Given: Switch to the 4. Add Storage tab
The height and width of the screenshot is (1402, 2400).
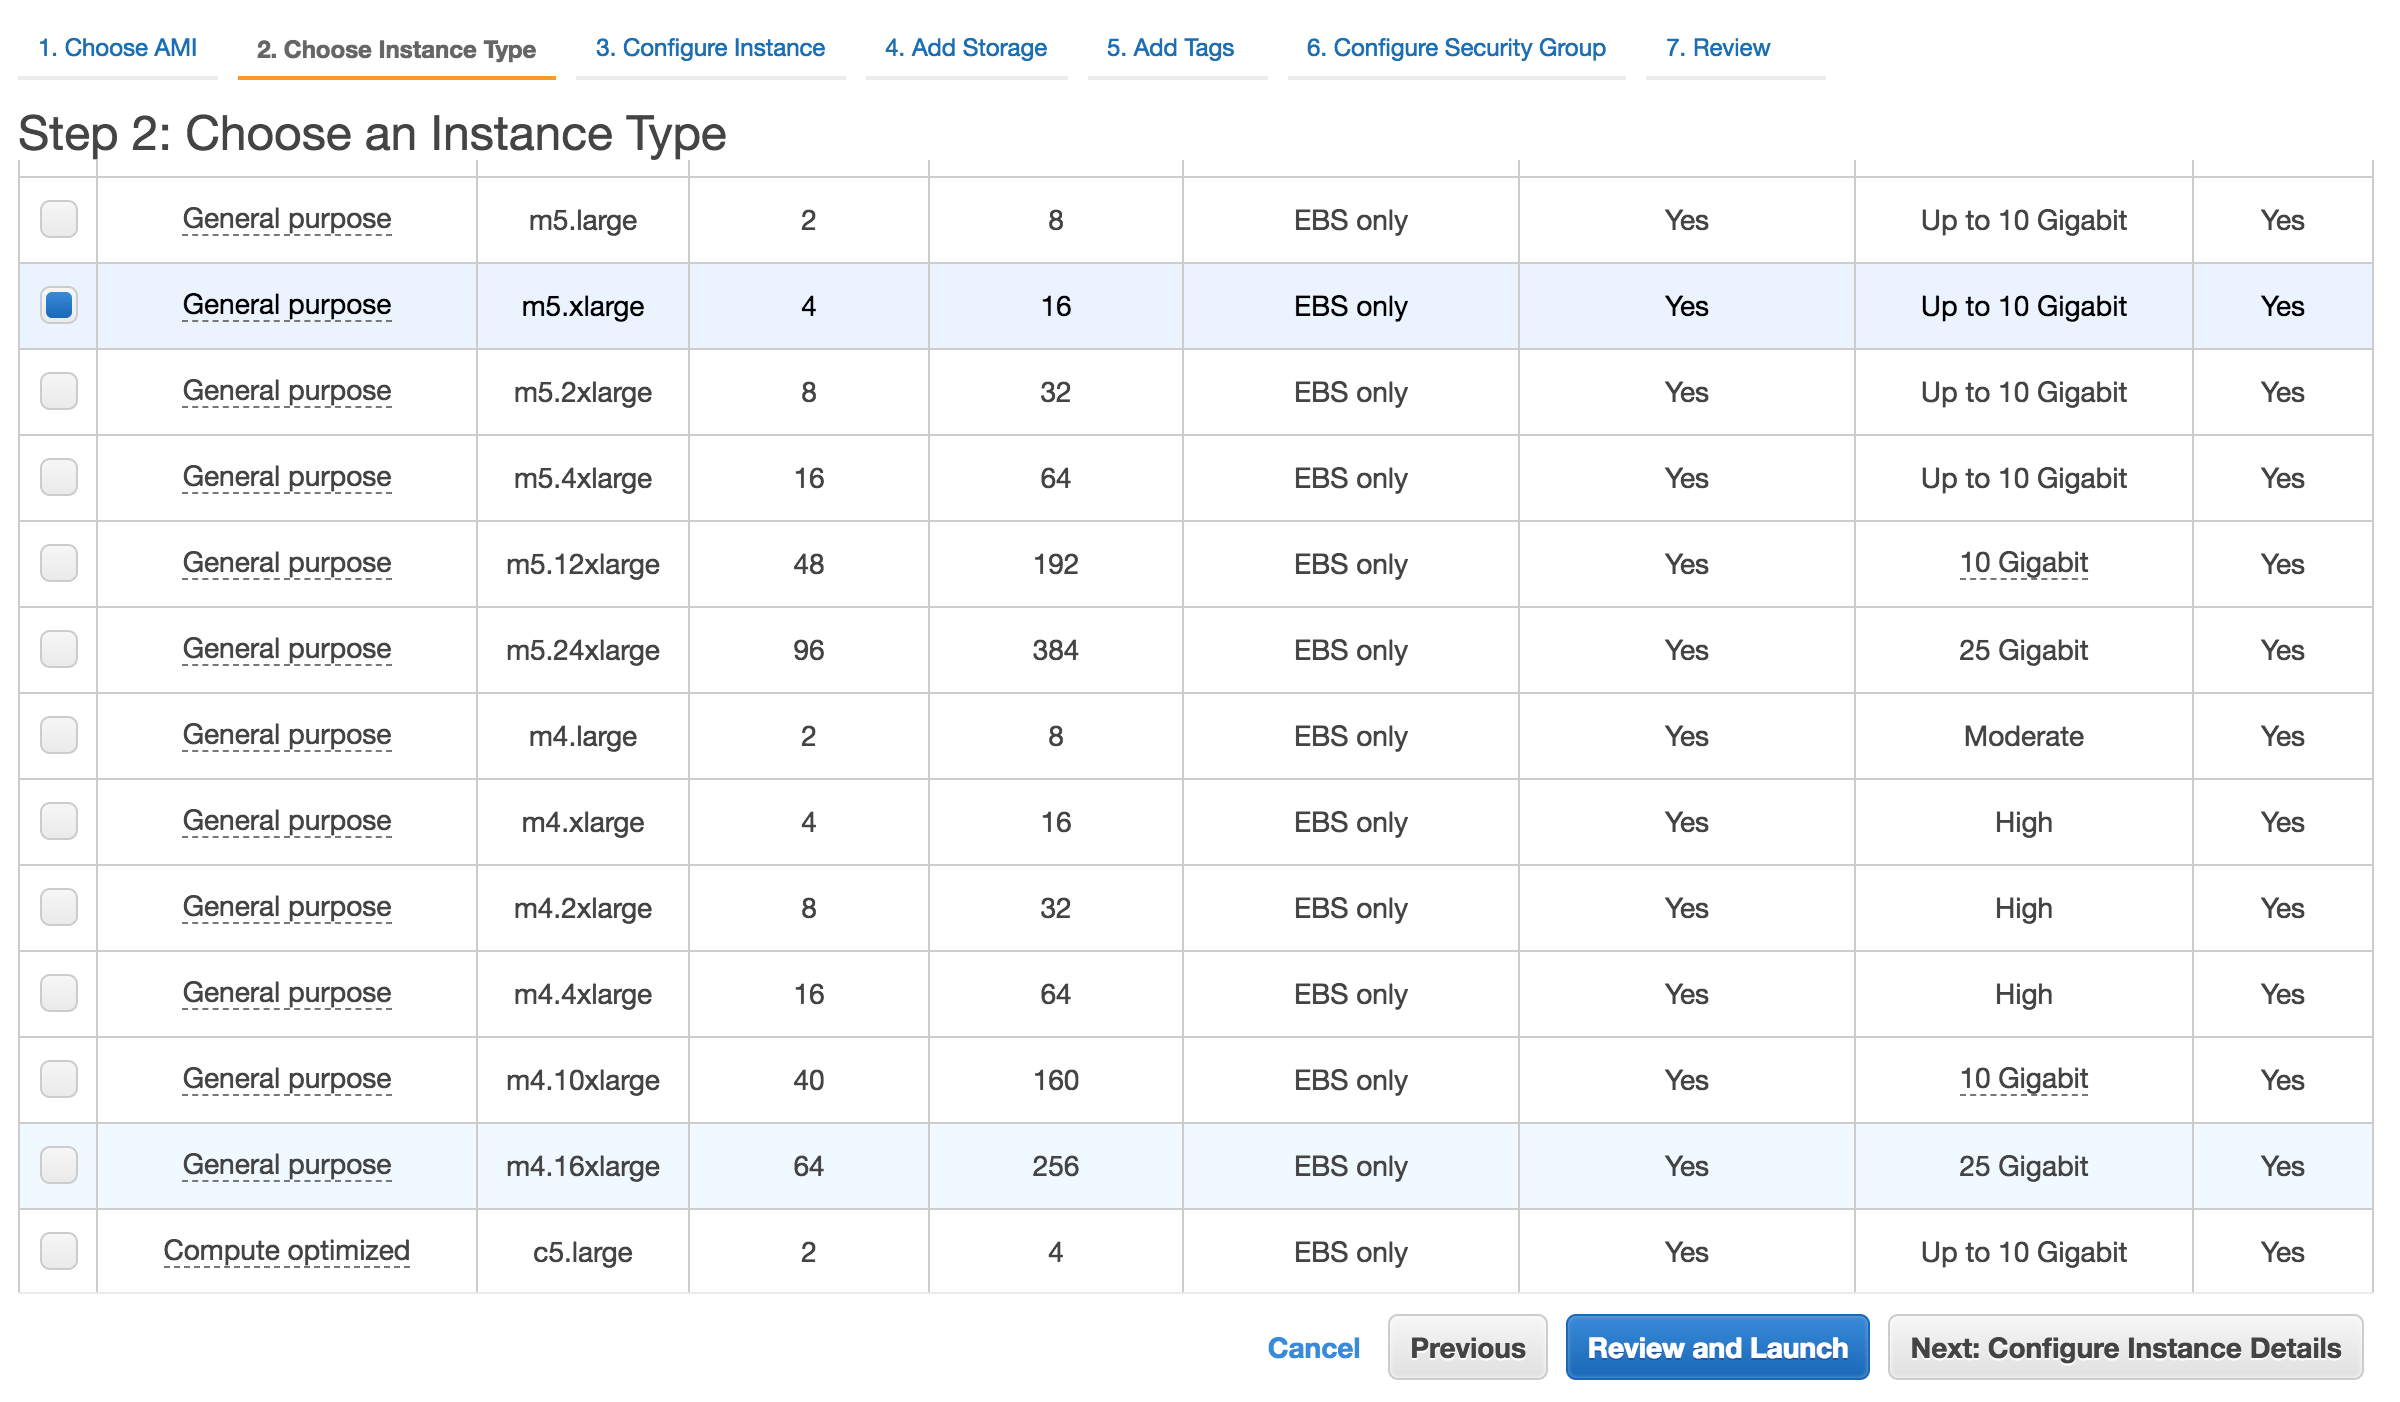Looking at the screenshot, I should (x=966, y=48).
